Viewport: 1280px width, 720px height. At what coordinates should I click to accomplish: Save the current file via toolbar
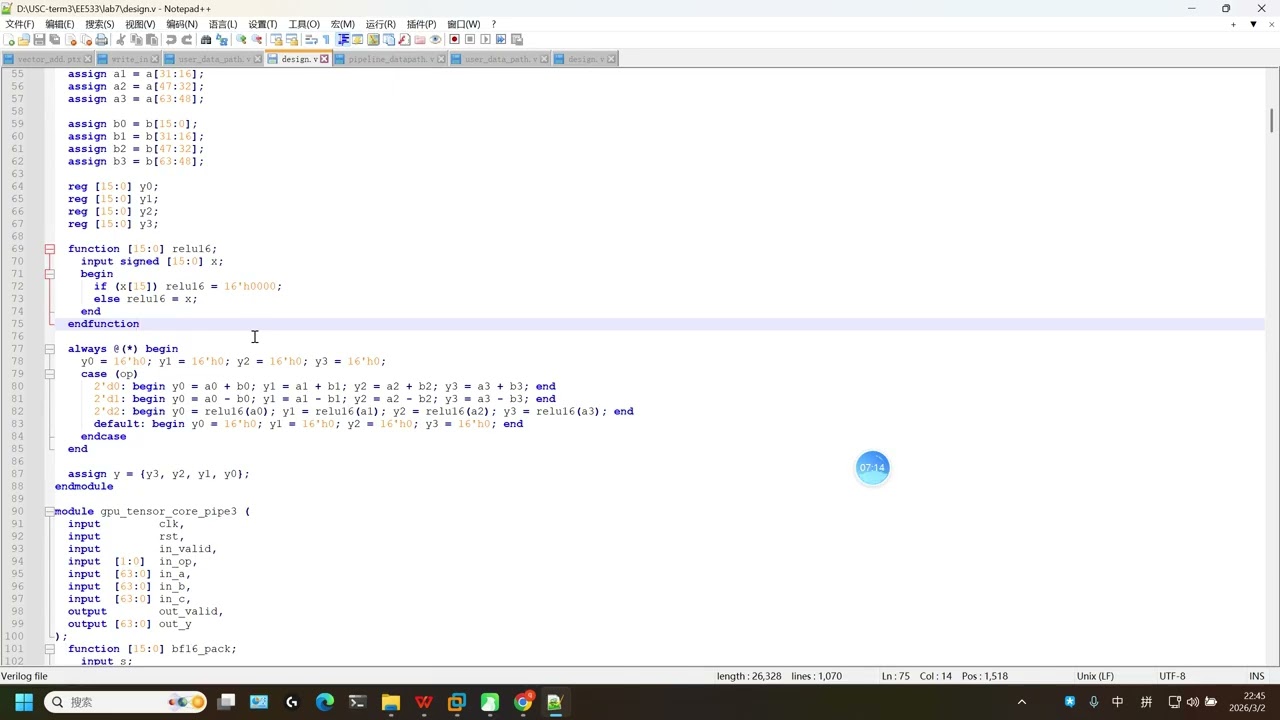point(39,40)
